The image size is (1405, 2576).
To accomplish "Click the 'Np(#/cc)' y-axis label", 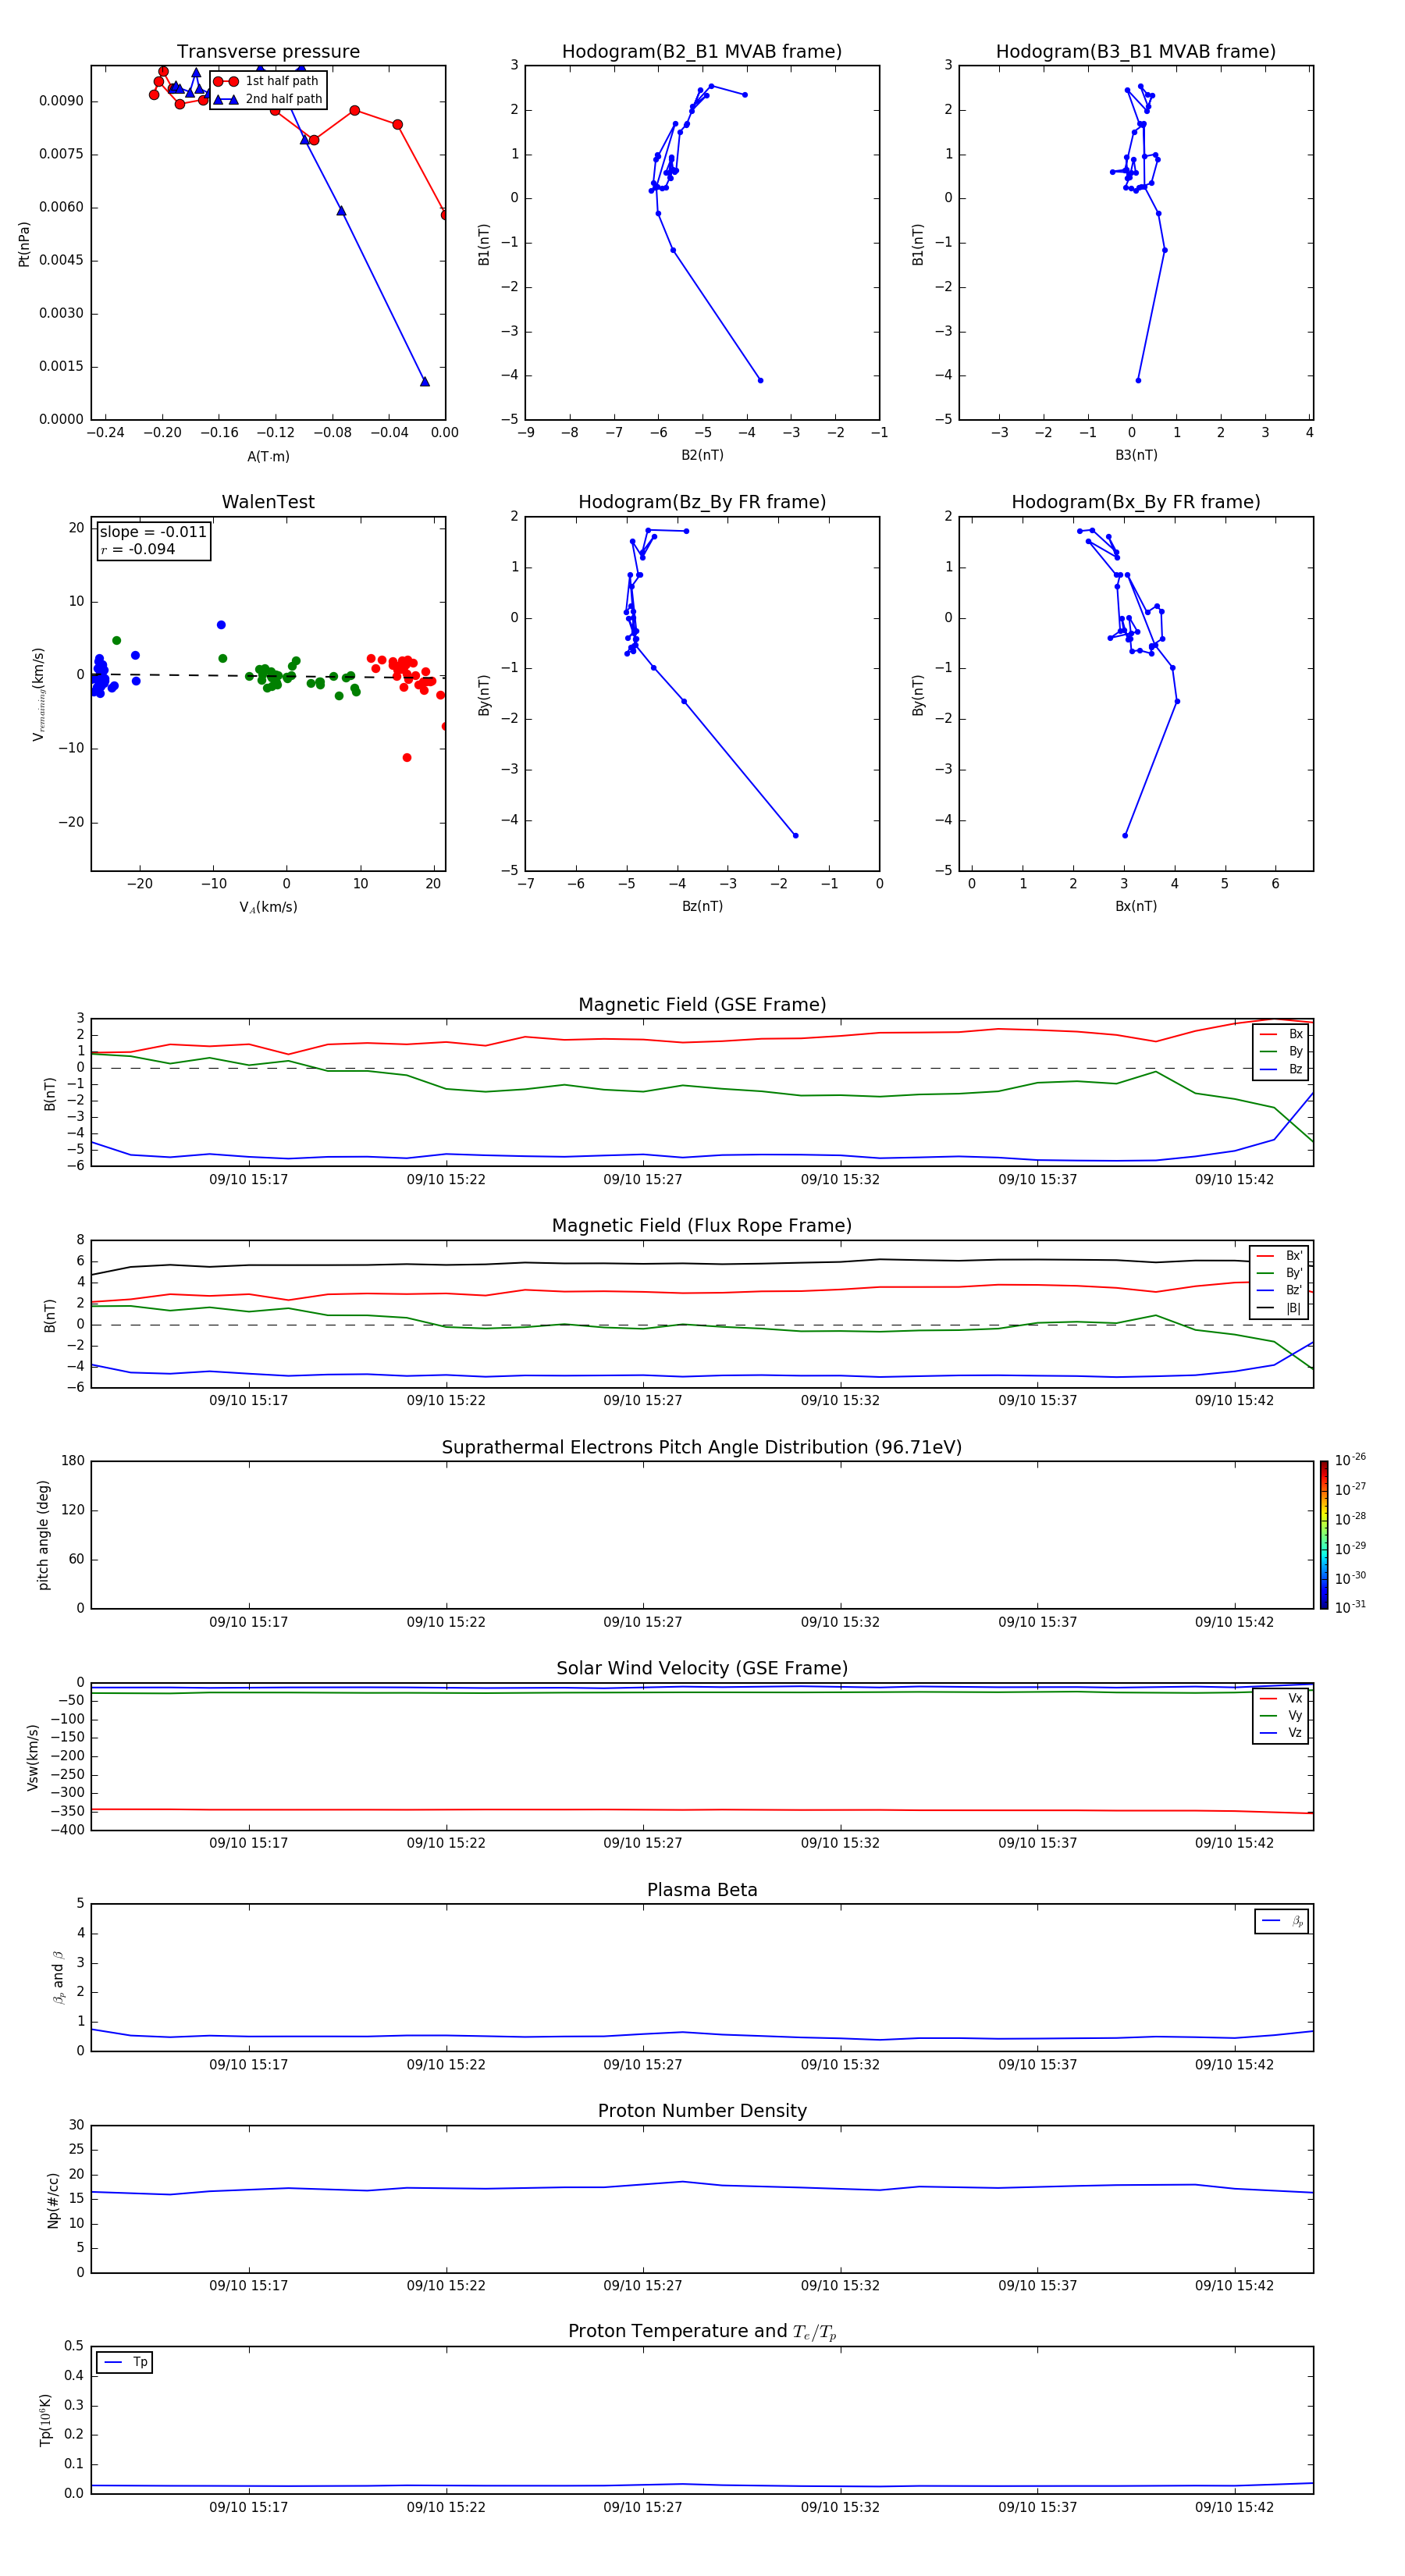I will 53,2200.
